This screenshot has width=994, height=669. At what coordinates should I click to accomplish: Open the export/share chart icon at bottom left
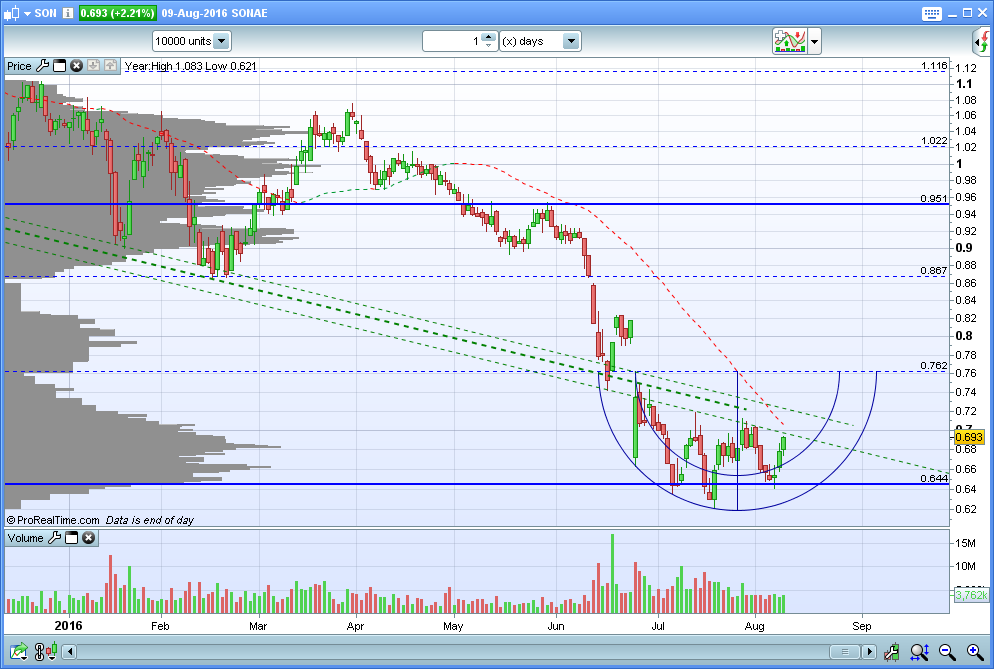(x=18, y=651)
